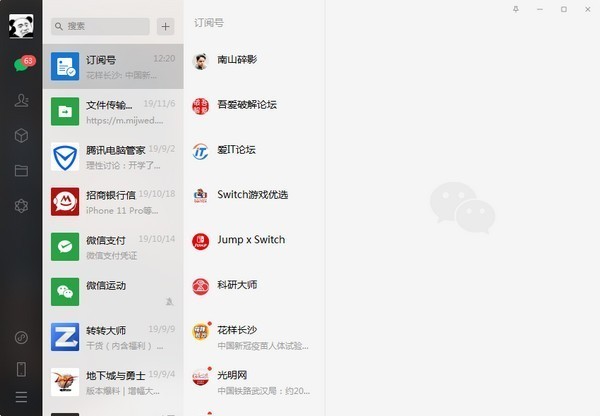Viewport: 600px width, 416px height.
Task: Open the 腾讯电脑管家 conversation
Action: [x=113, y=156]
